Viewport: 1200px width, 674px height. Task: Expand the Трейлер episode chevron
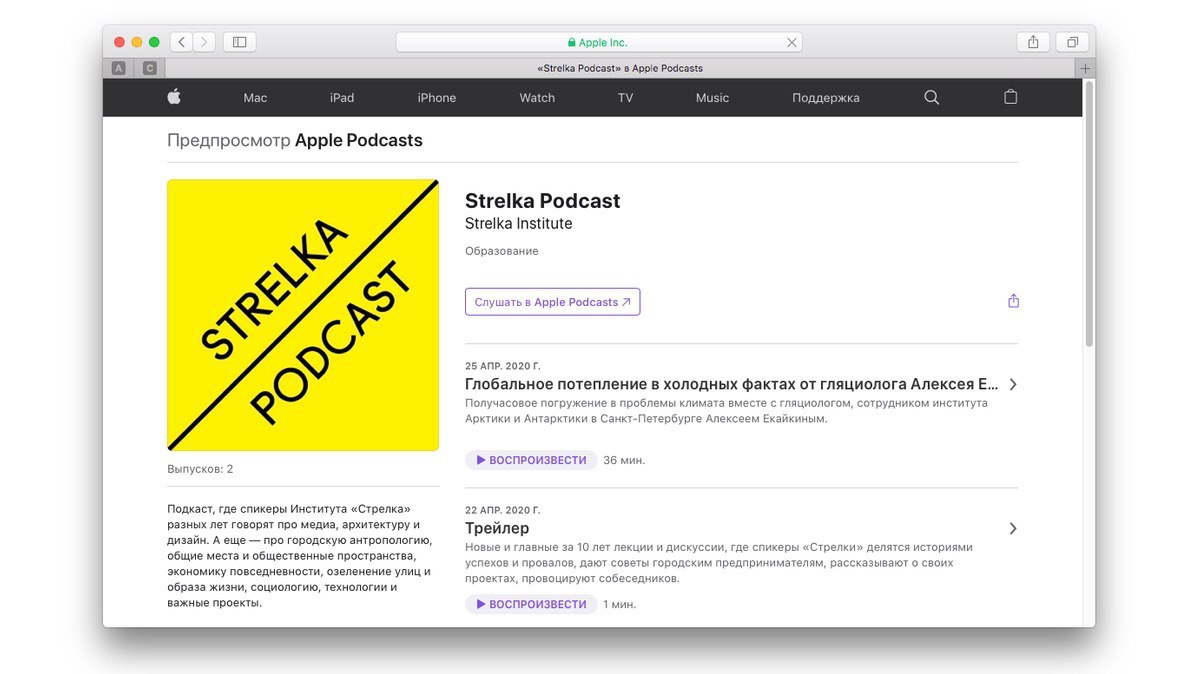[x=1013, y=528]
